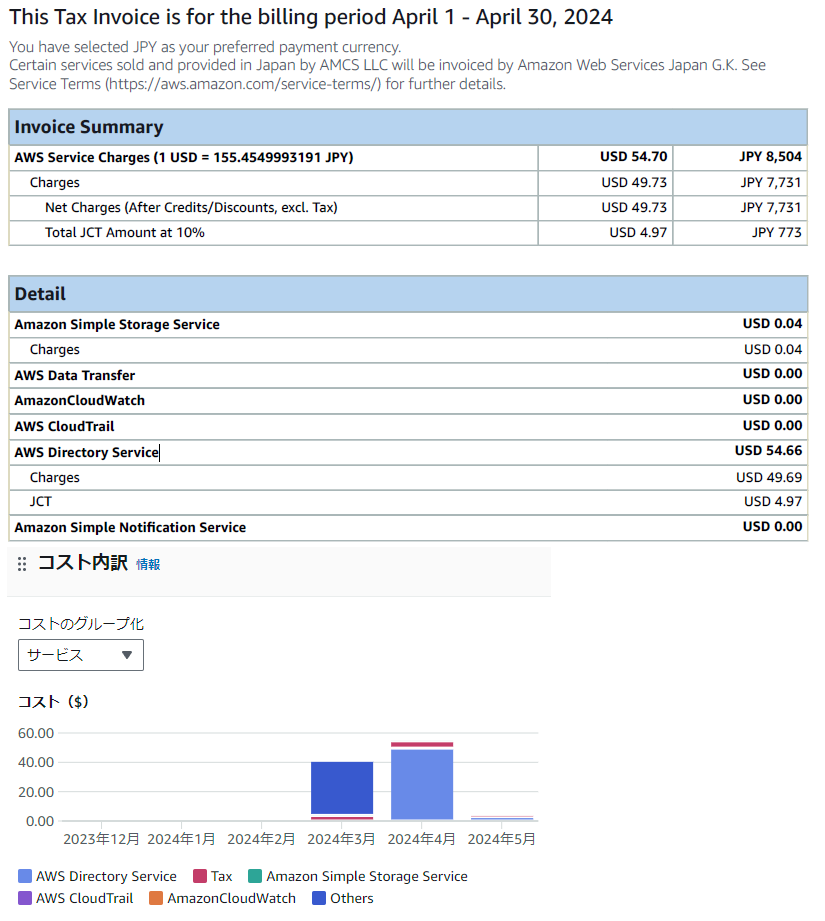
Task: Click the AWS CloudTrail legend swatch
Action: pyautogui.click(x=25, y=899)
